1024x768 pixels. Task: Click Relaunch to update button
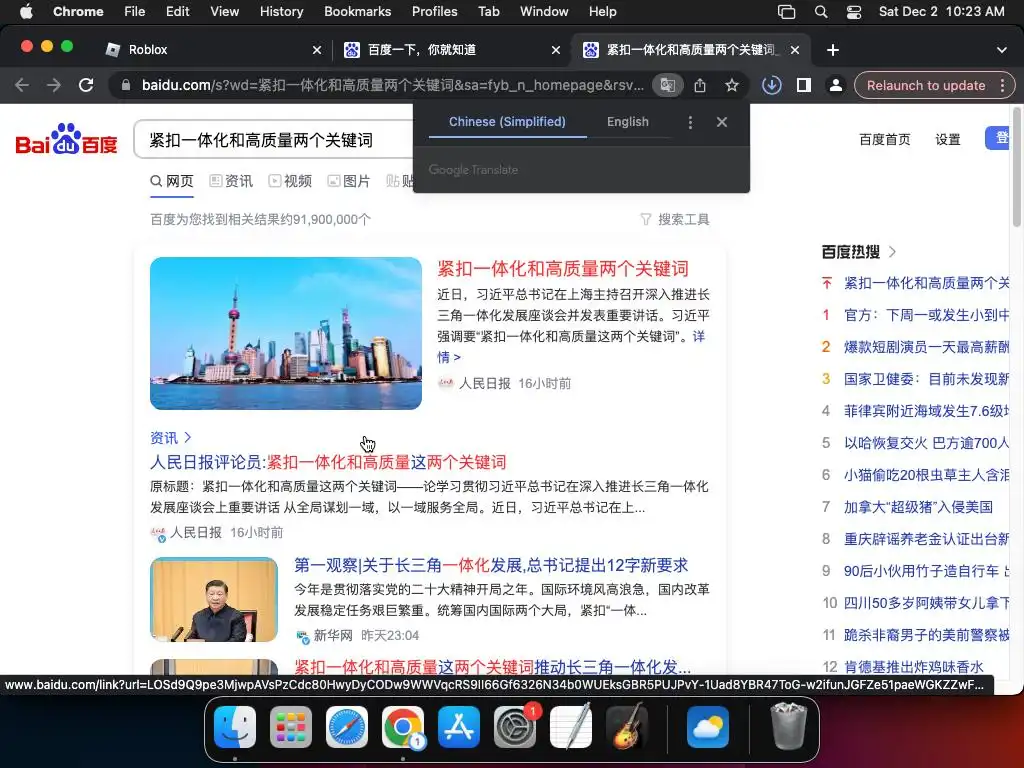point(926,85)
